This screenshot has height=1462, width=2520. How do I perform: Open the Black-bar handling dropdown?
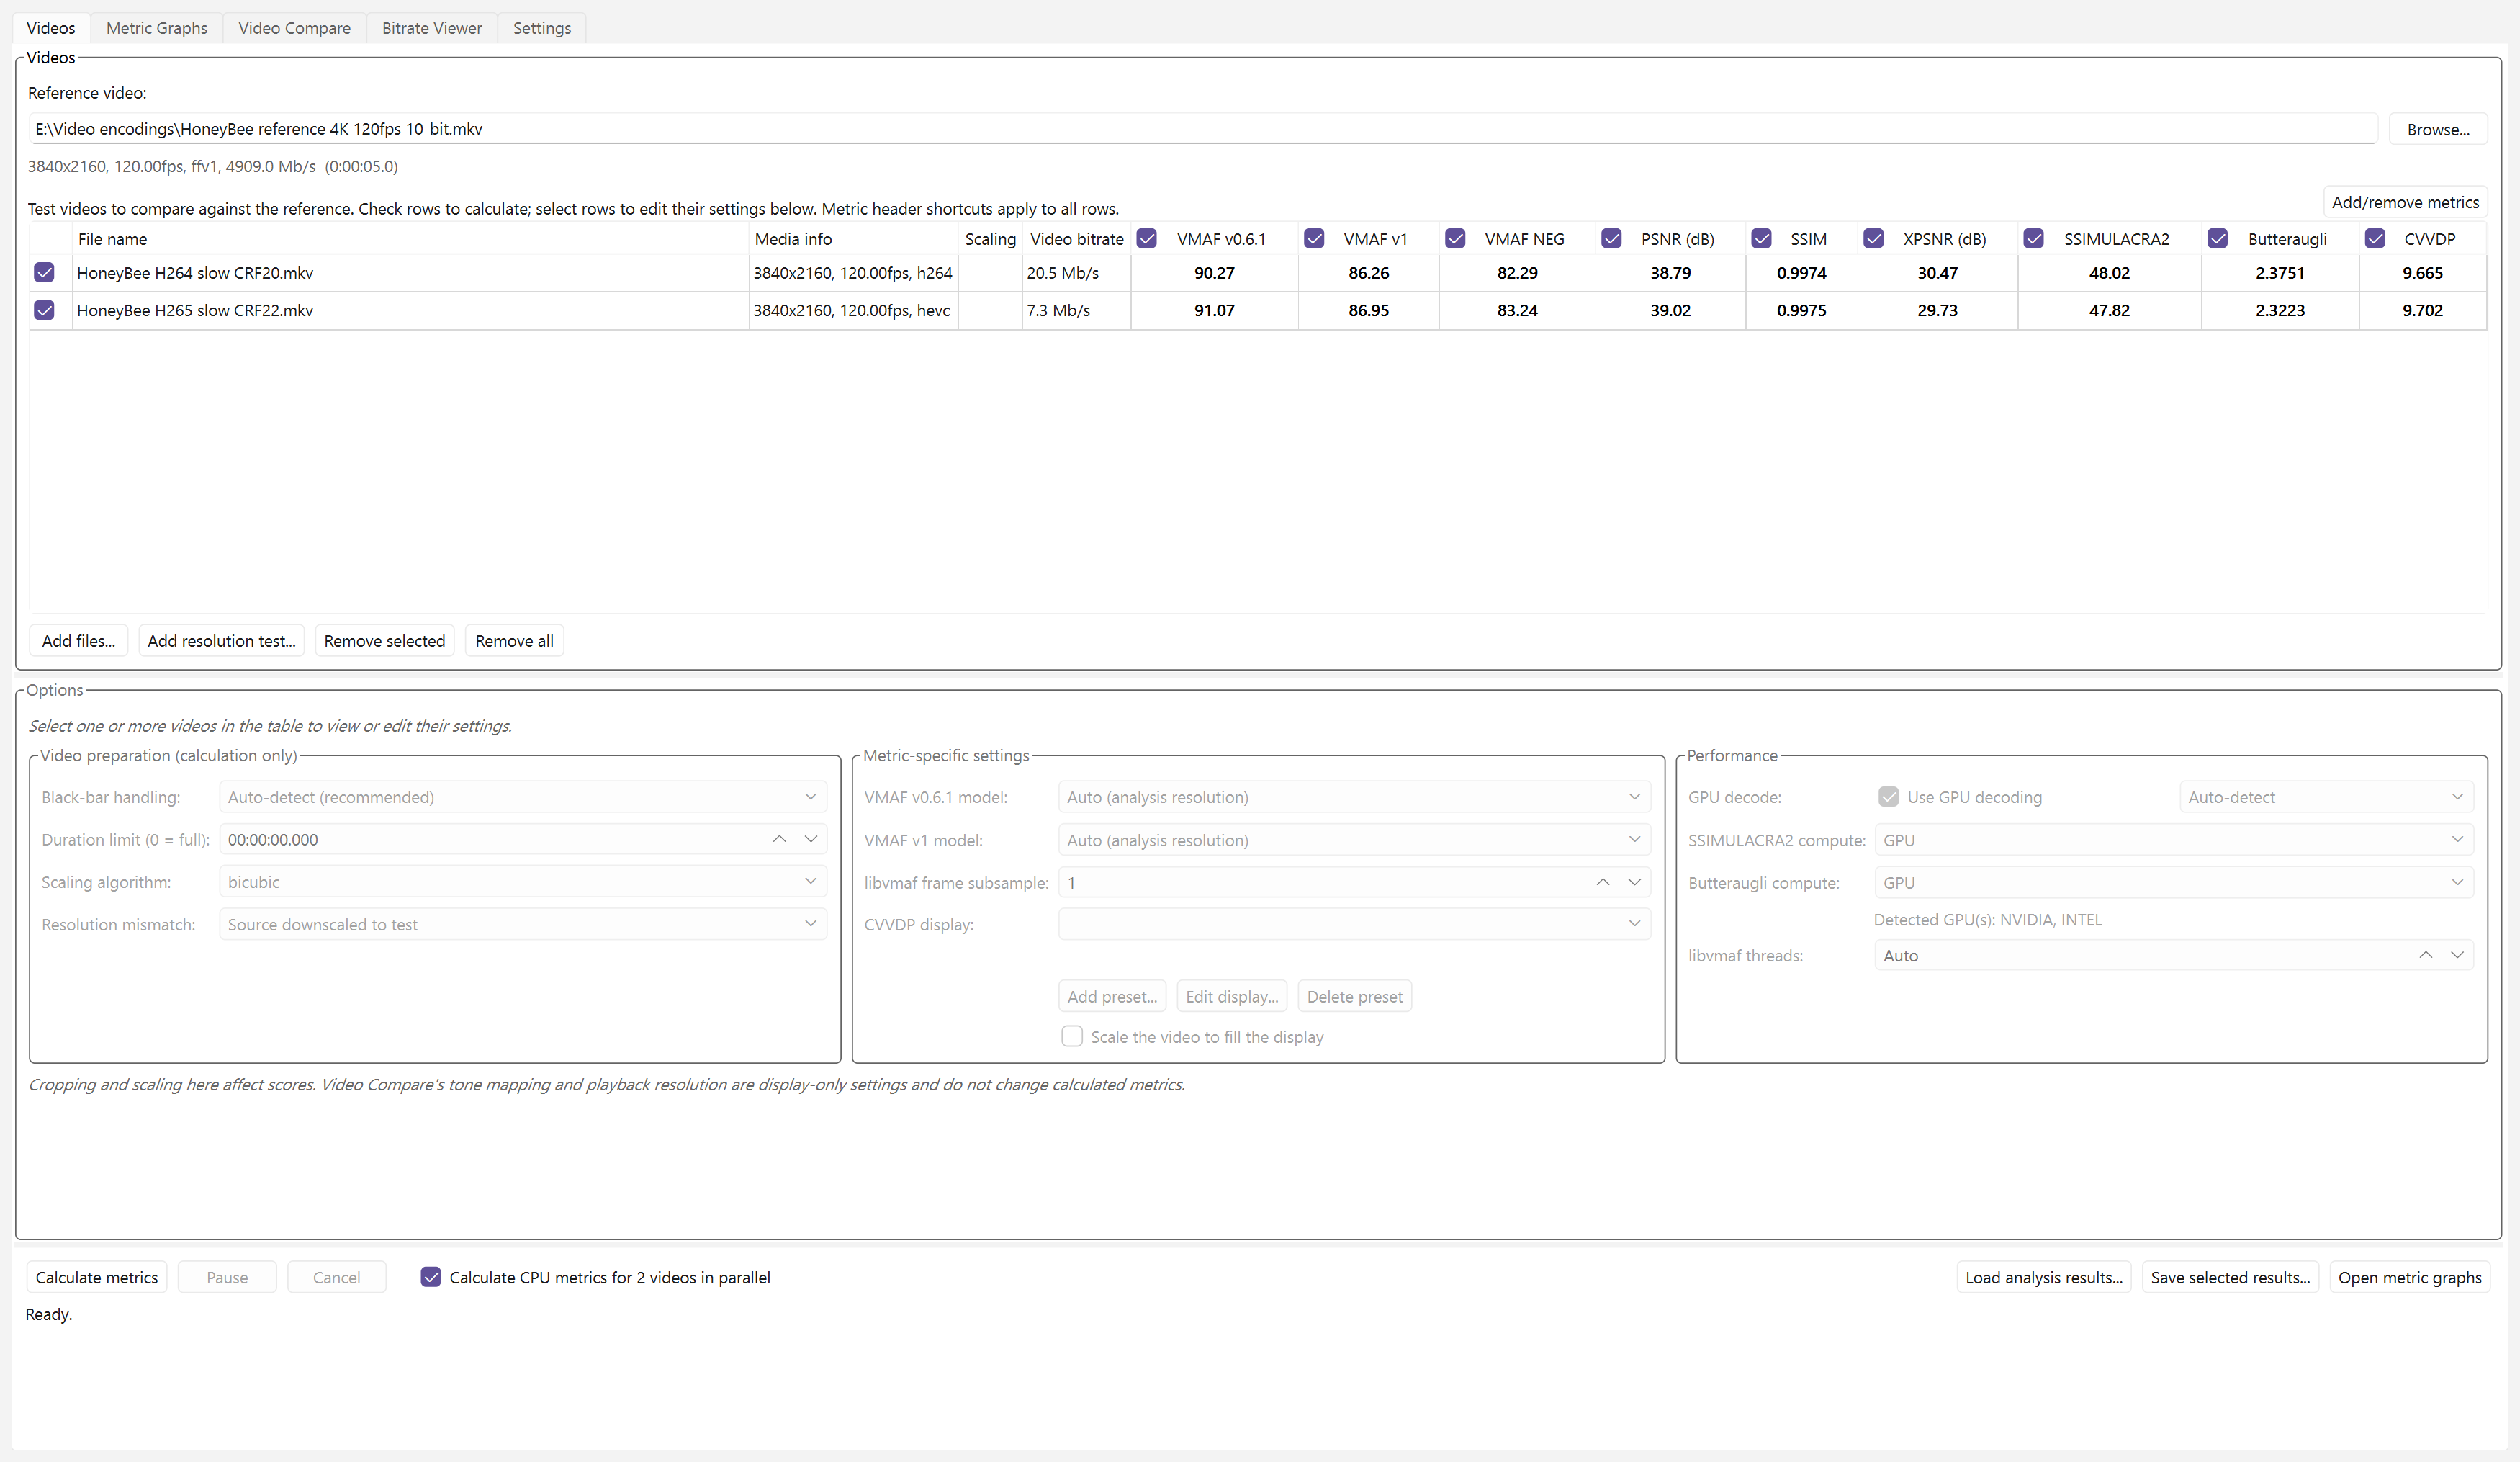pyautogui.click(x=522, y=797)
